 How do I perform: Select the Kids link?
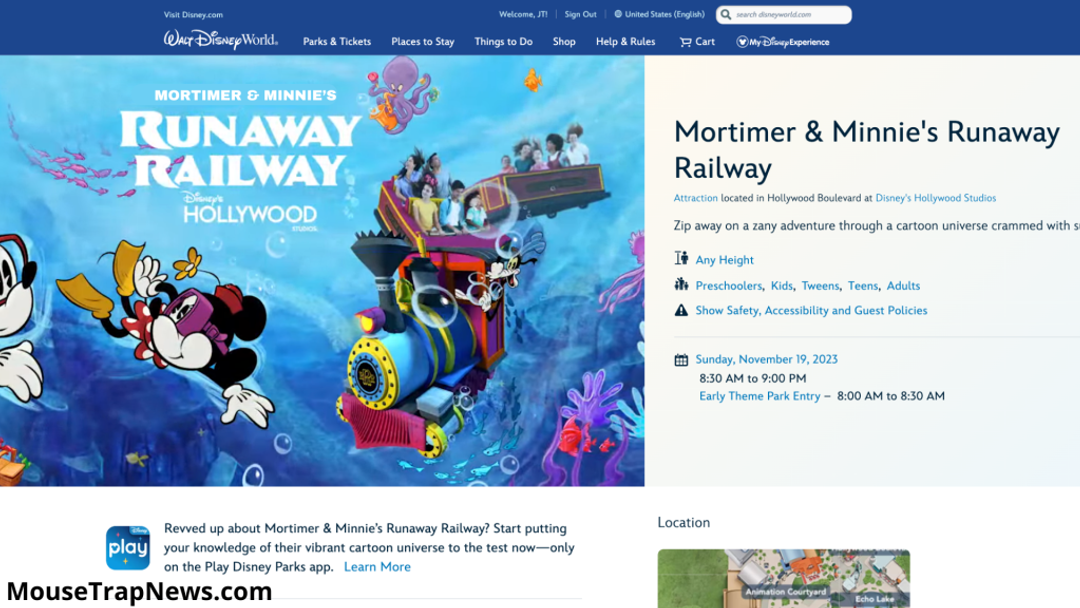coord(782,286)
